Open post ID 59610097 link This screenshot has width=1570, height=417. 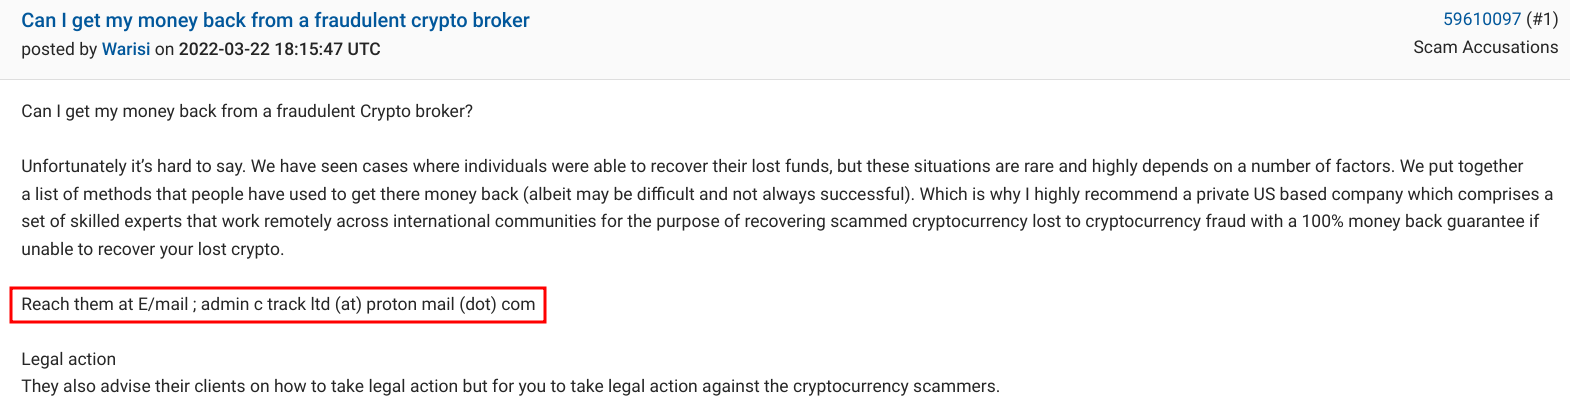[x=1482, y=19]
